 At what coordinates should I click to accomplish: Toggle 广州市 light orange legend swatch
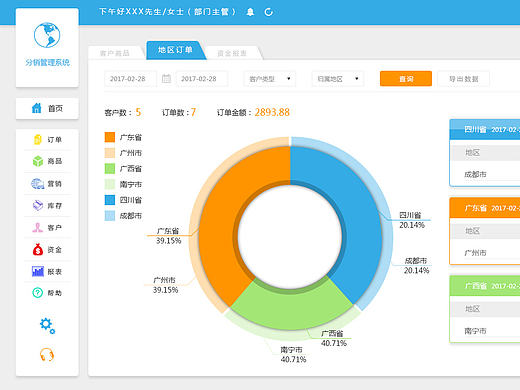110,153
